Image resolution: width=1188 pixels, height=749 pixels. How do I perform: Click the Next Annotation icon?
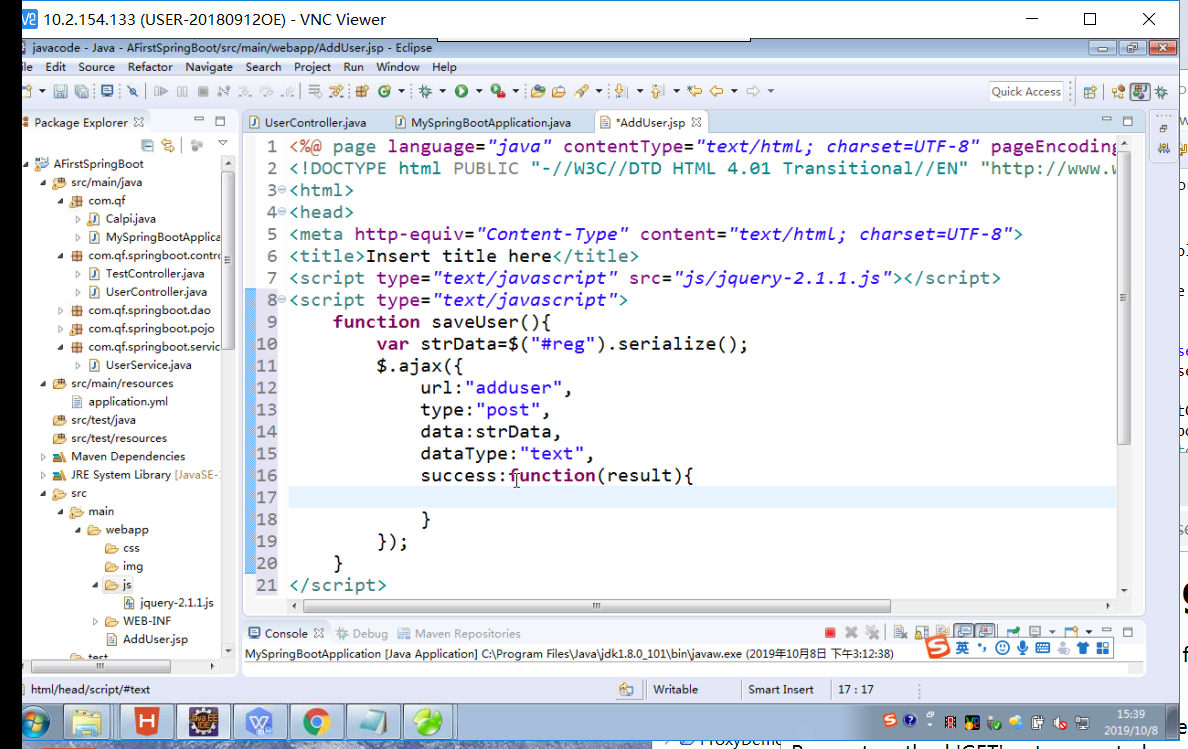(x=621, y=92)
